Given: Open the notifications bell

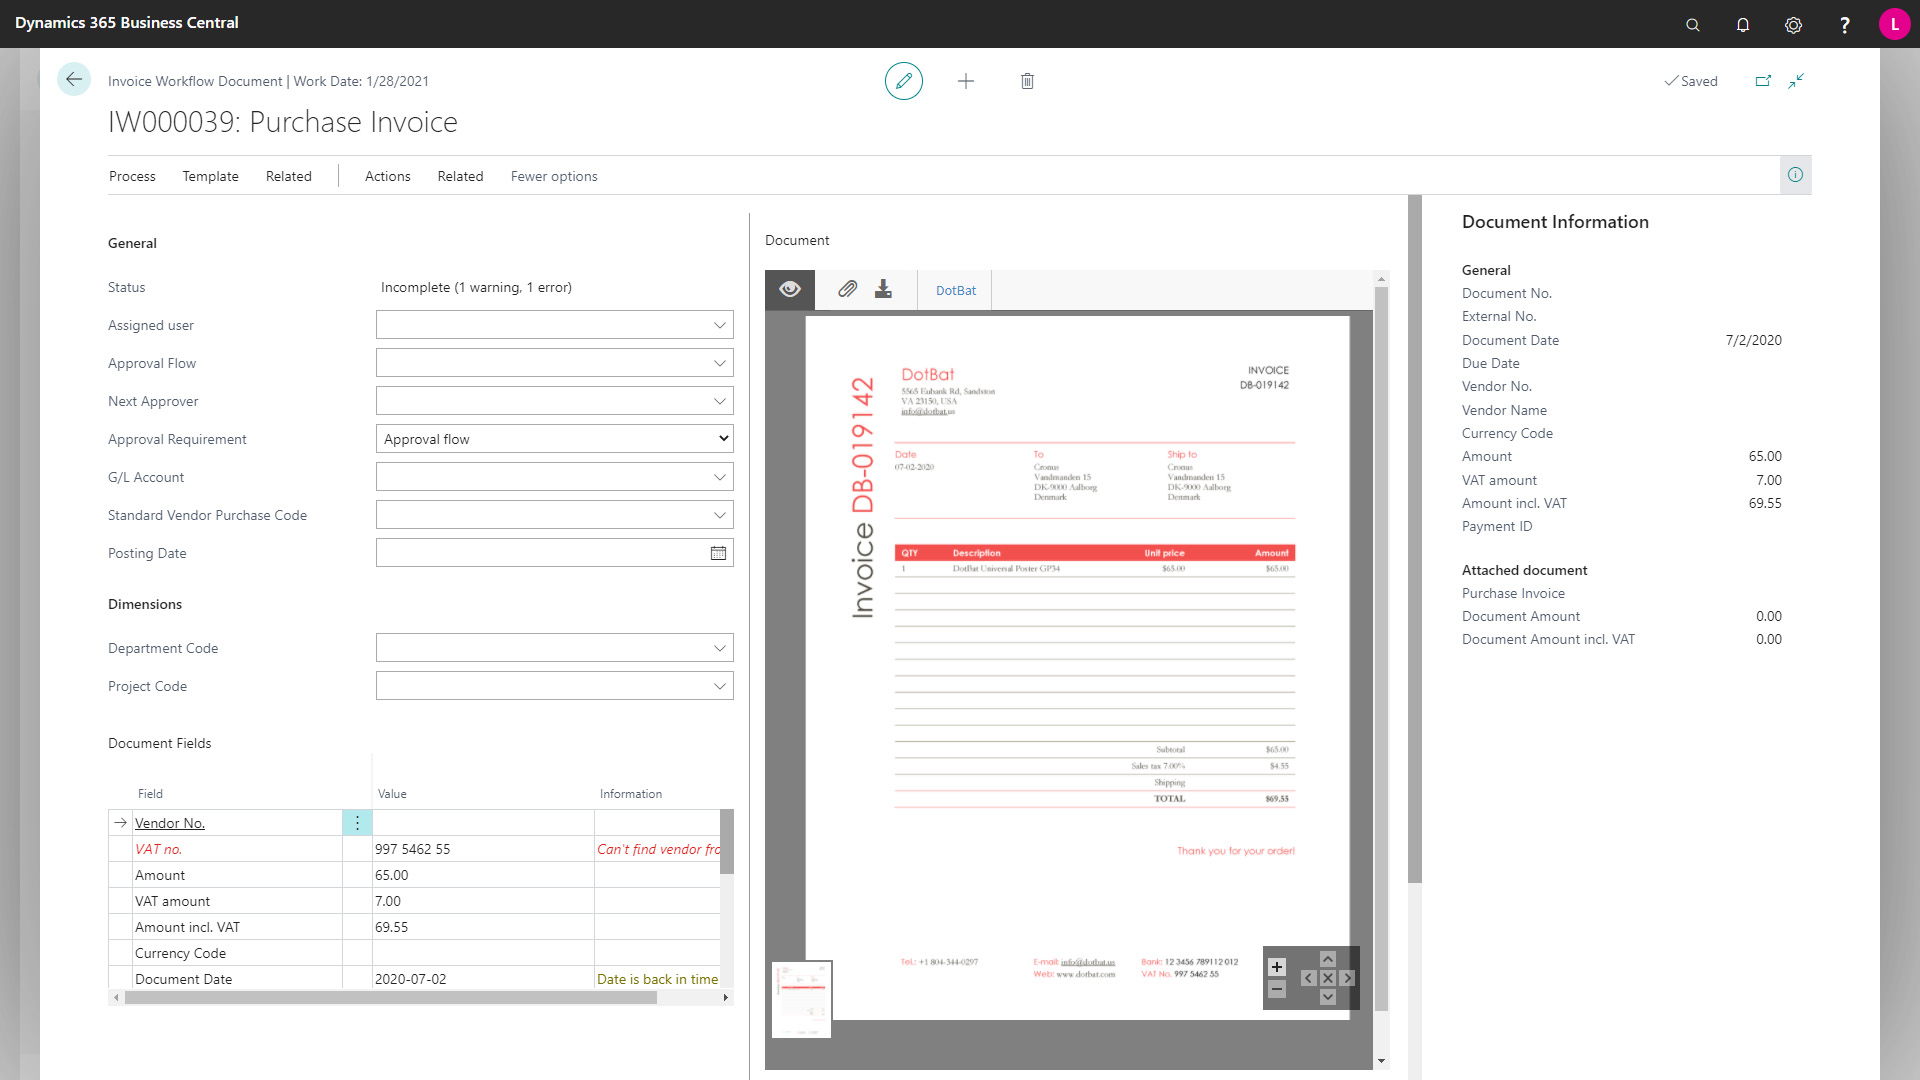Looking at the screenshot, I should (x=1743, y=24).
